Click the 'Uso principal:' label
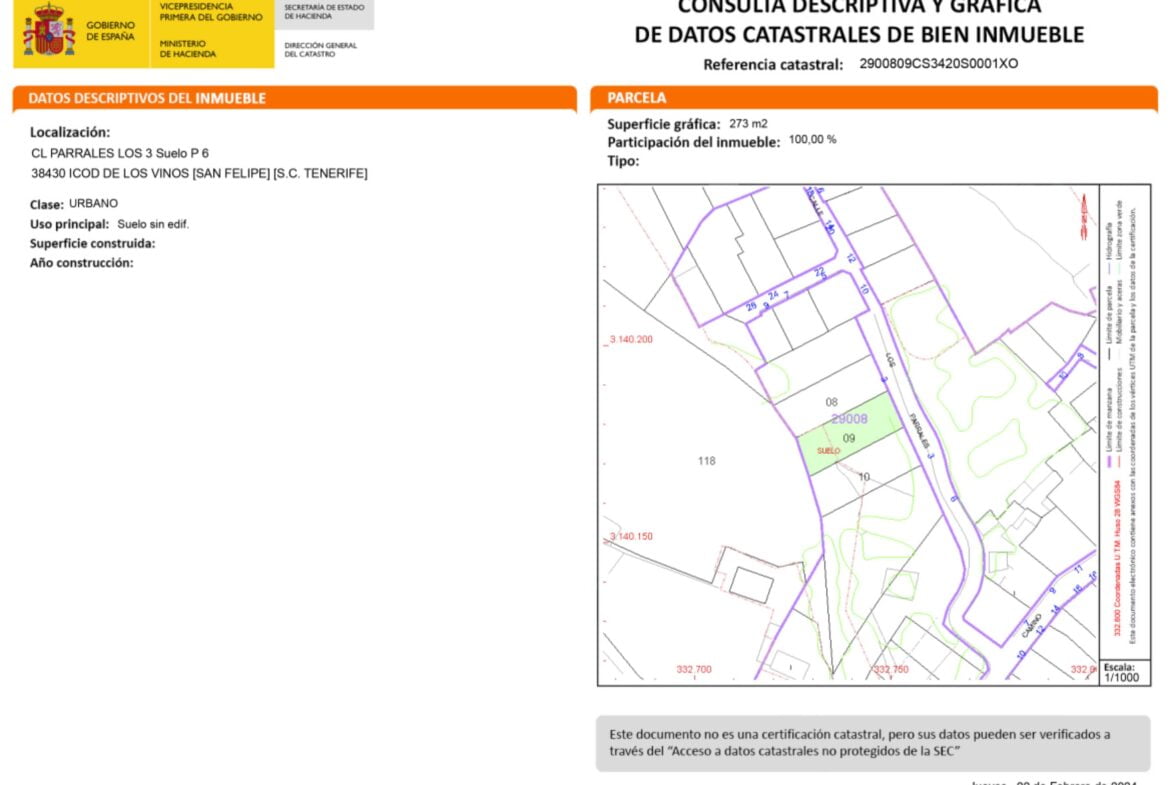The image size is (1170, 785). tap(69, 224)
